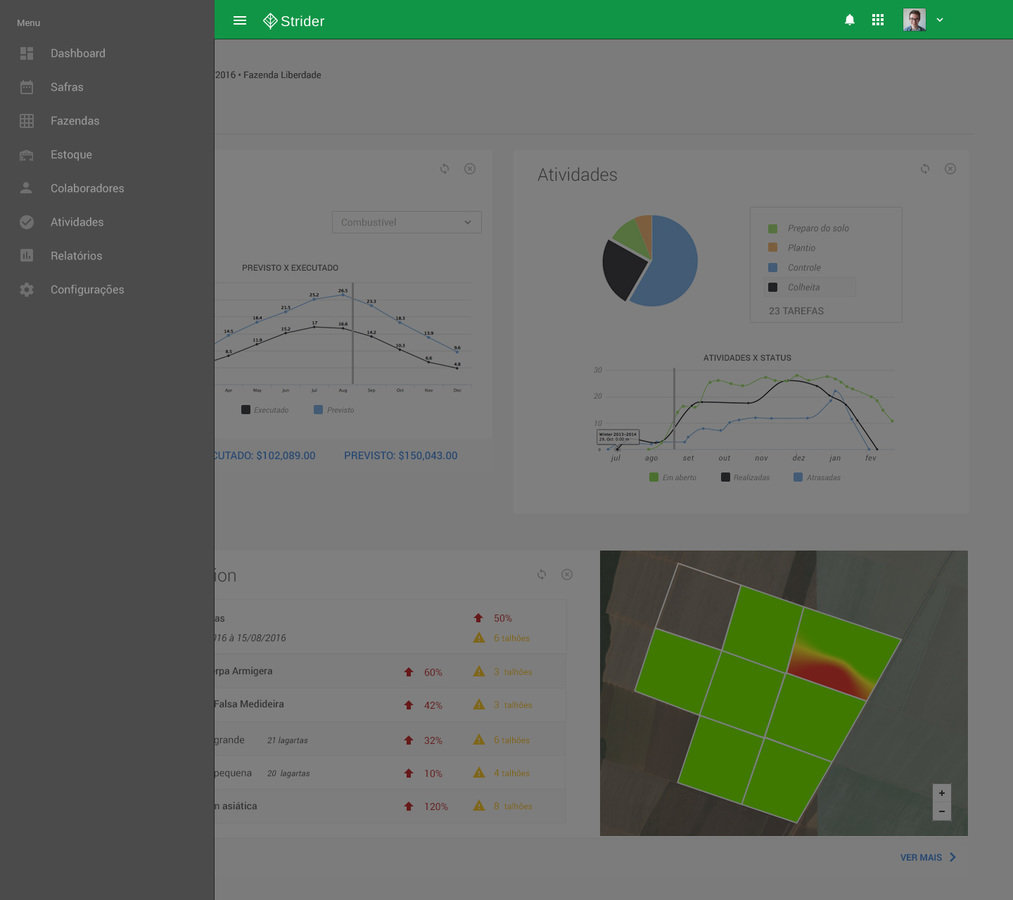The image size is (1013, 900).
Task: Zoom out on the field map
Action: click(x=942, y=811)
